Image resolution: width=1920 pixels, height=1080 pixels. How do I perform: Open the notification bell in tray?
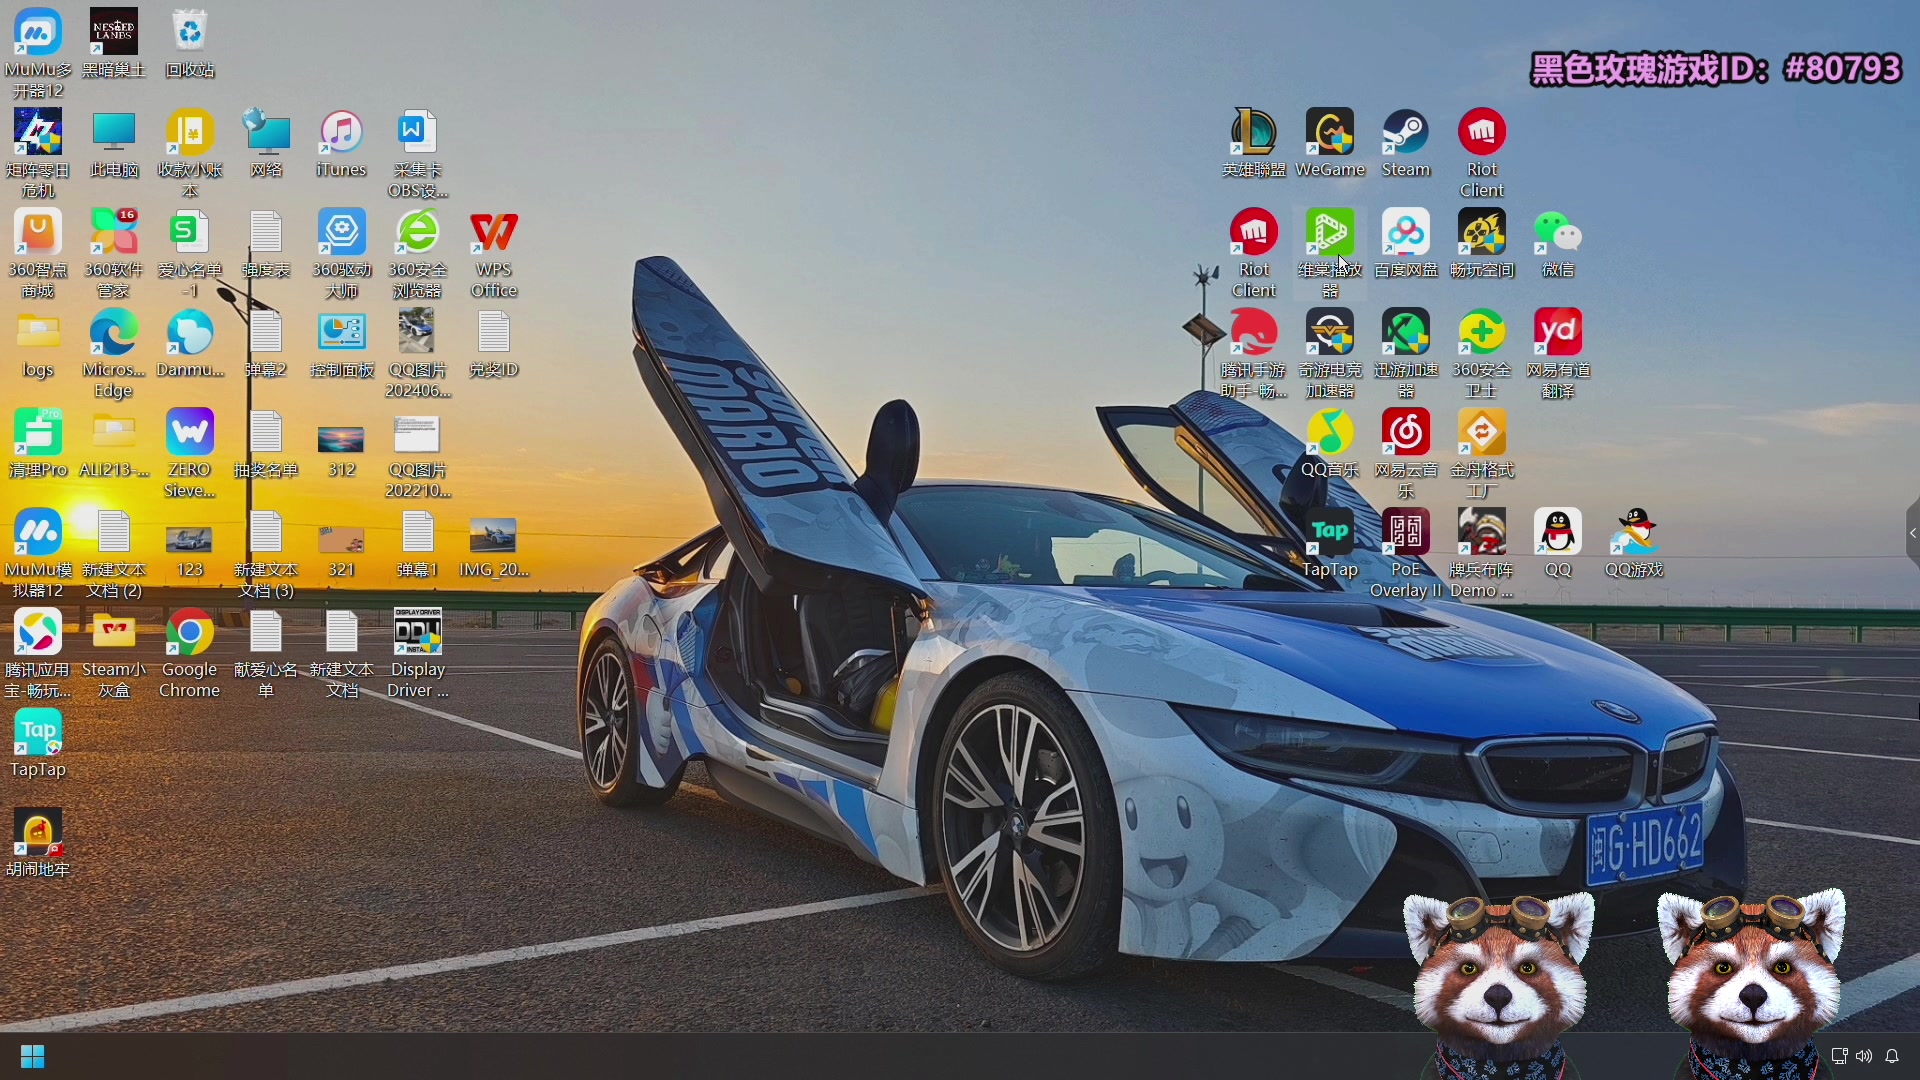(x=1892, y=1056)
